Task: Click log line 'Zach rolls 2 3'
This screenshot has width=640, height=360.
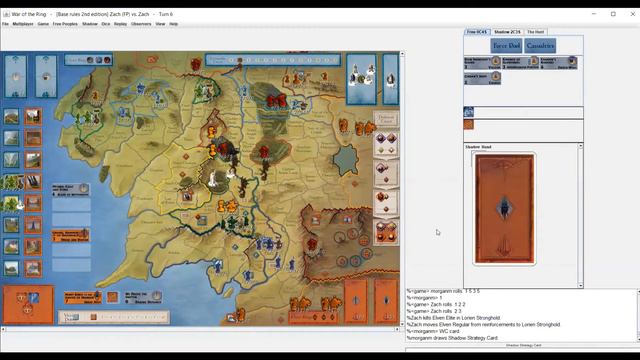Action: point(434,311)
